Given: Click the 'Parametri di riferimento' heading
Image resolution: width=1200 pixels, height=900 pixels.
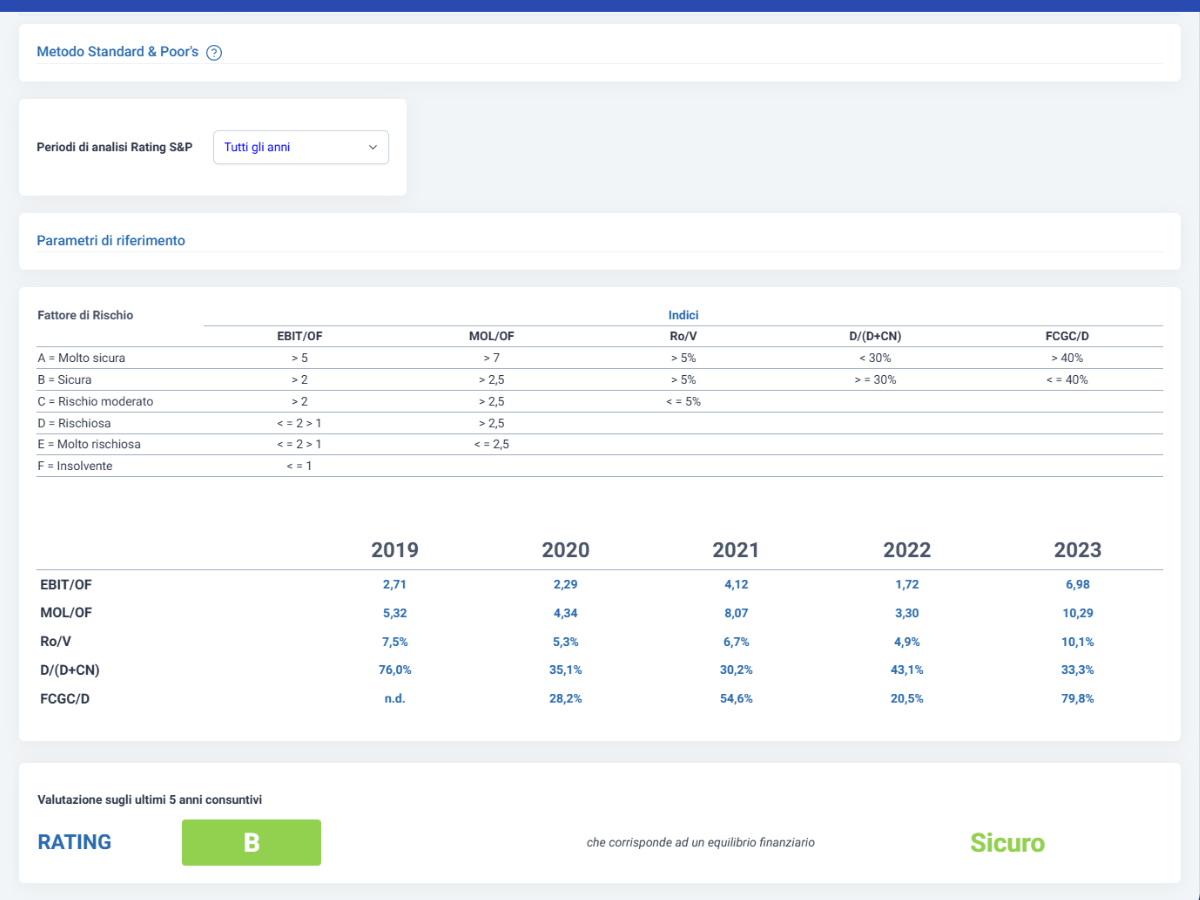Looking at the screenshot, I should (111, 241).
